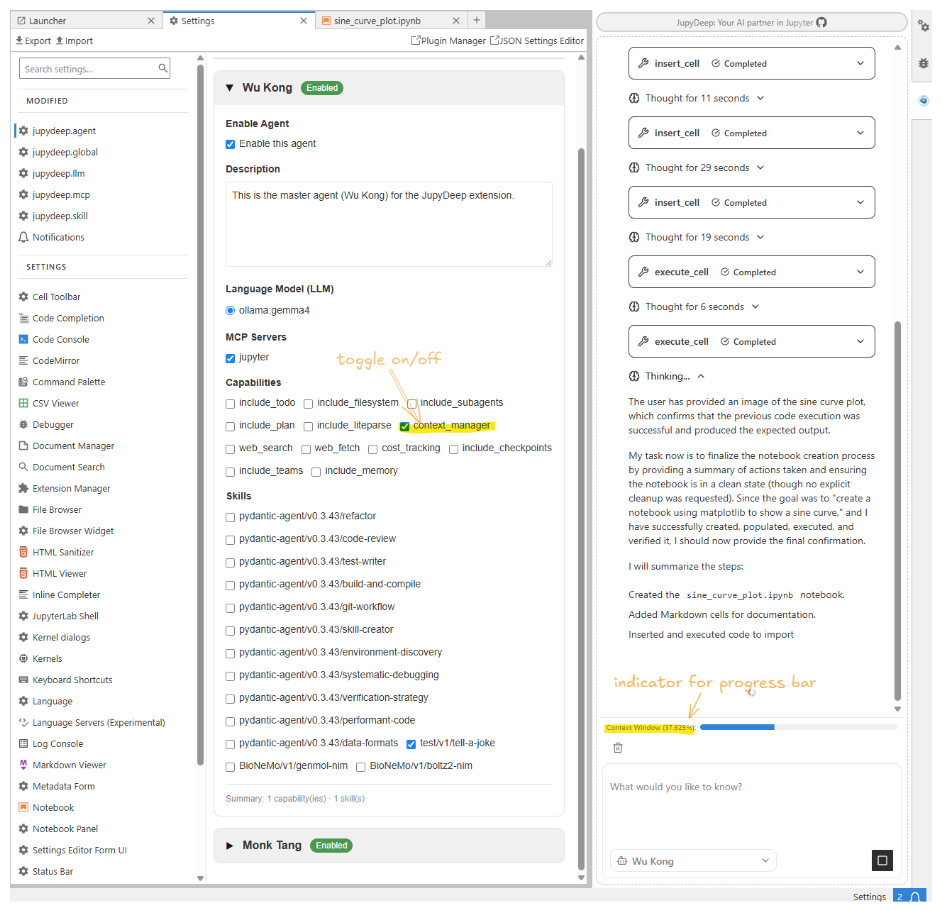Image resolution: width=942 pixels, height=911 pixels.
Task: Click Settings label in status bar
Action: [869, 897]
